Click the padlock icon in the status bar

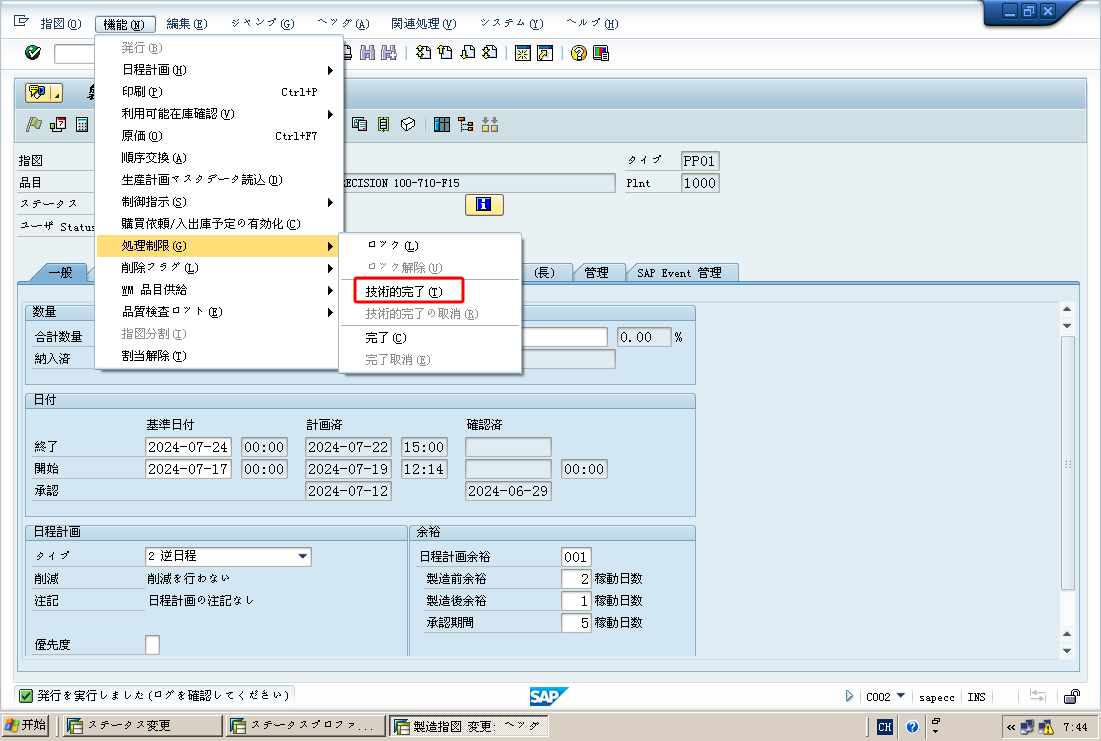(x=1070, y=697)
